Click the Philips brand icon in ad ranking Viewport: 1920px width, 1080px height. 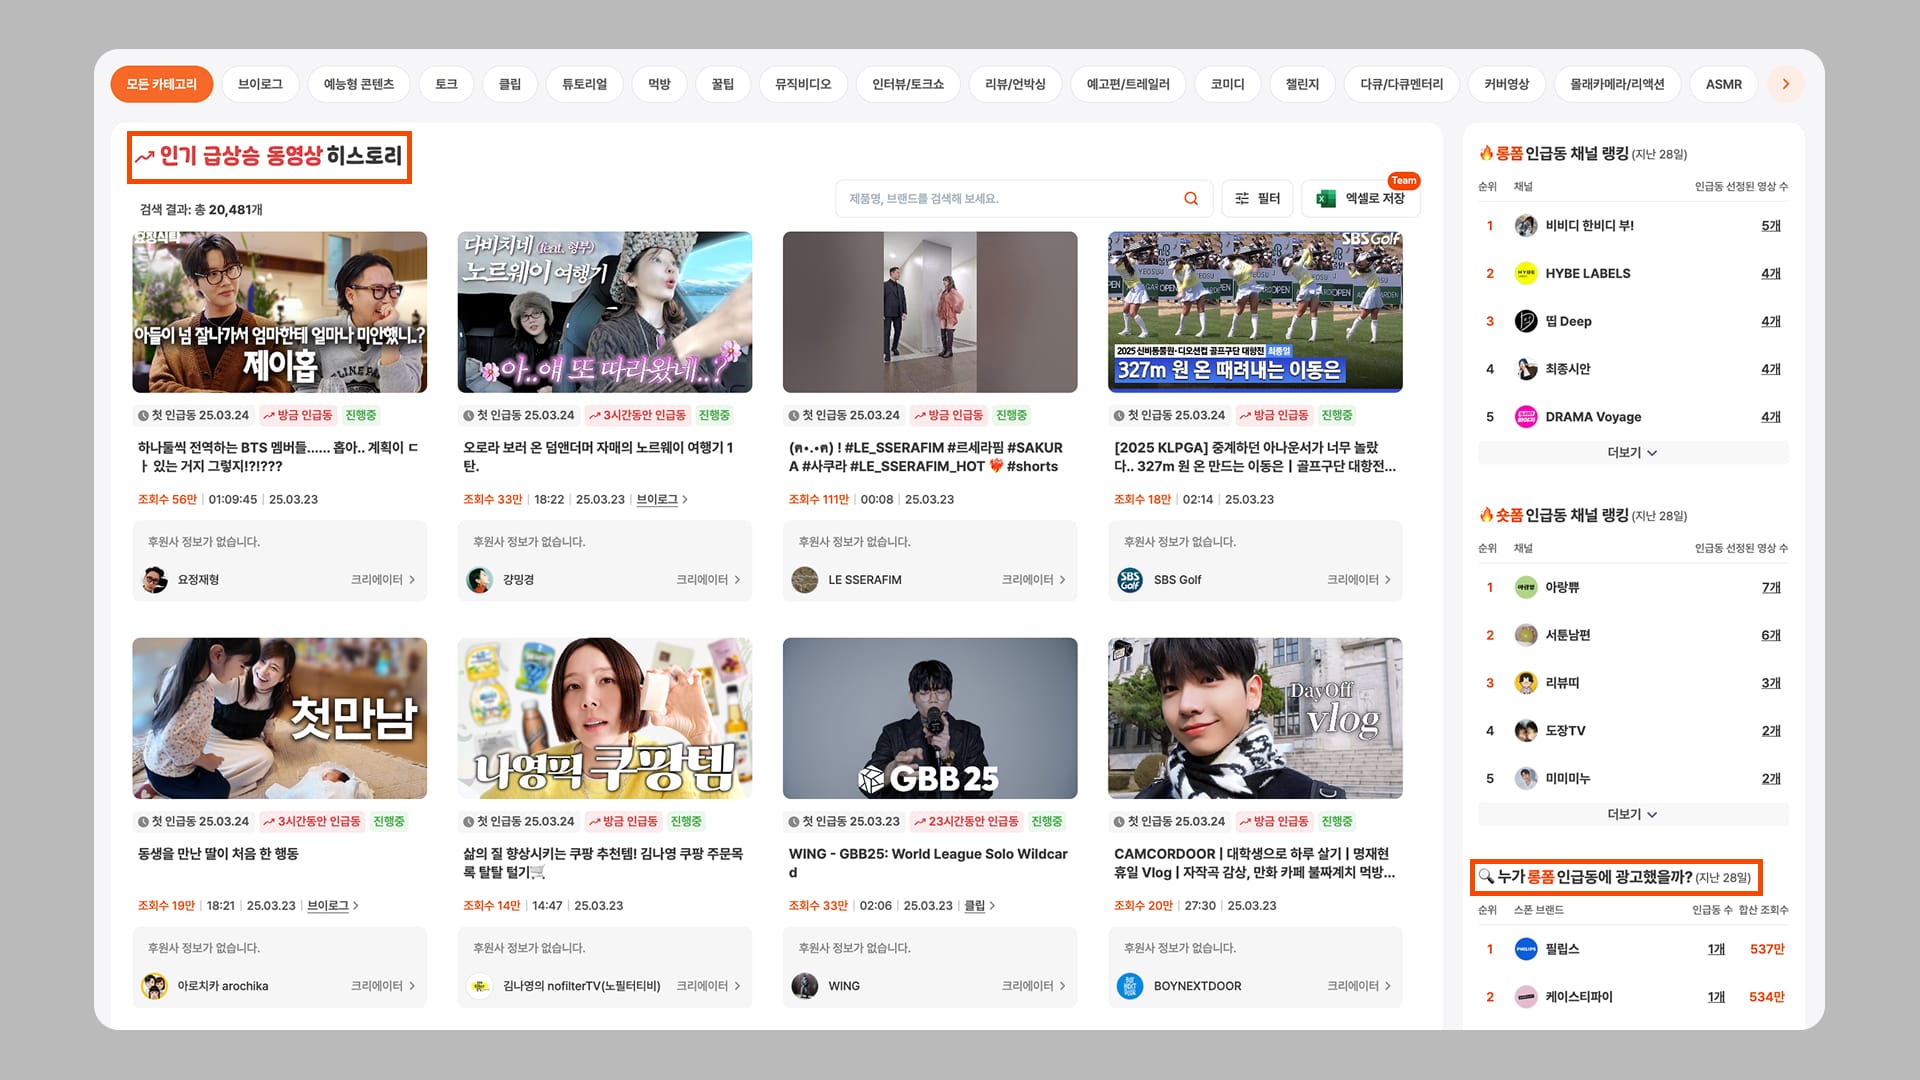[1527, 949]
